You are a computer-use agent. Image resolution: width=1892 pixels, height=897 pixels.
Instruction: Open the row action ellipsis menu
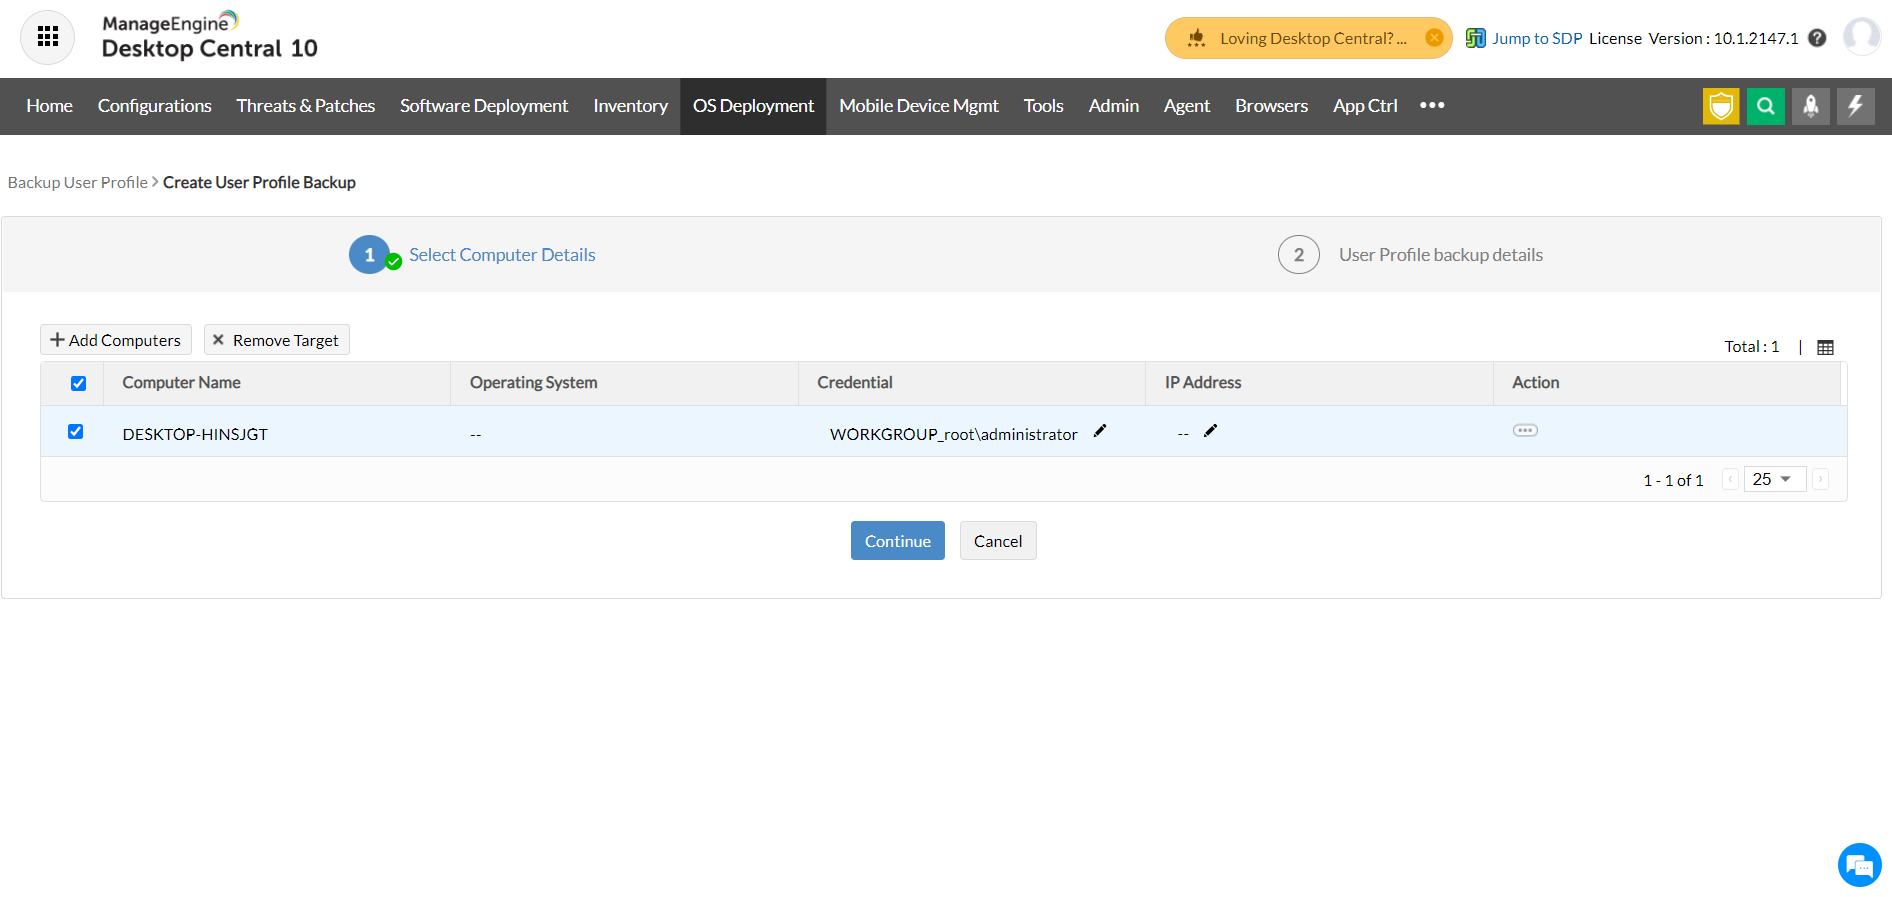pyautogui.click(x=1525, y=431)
